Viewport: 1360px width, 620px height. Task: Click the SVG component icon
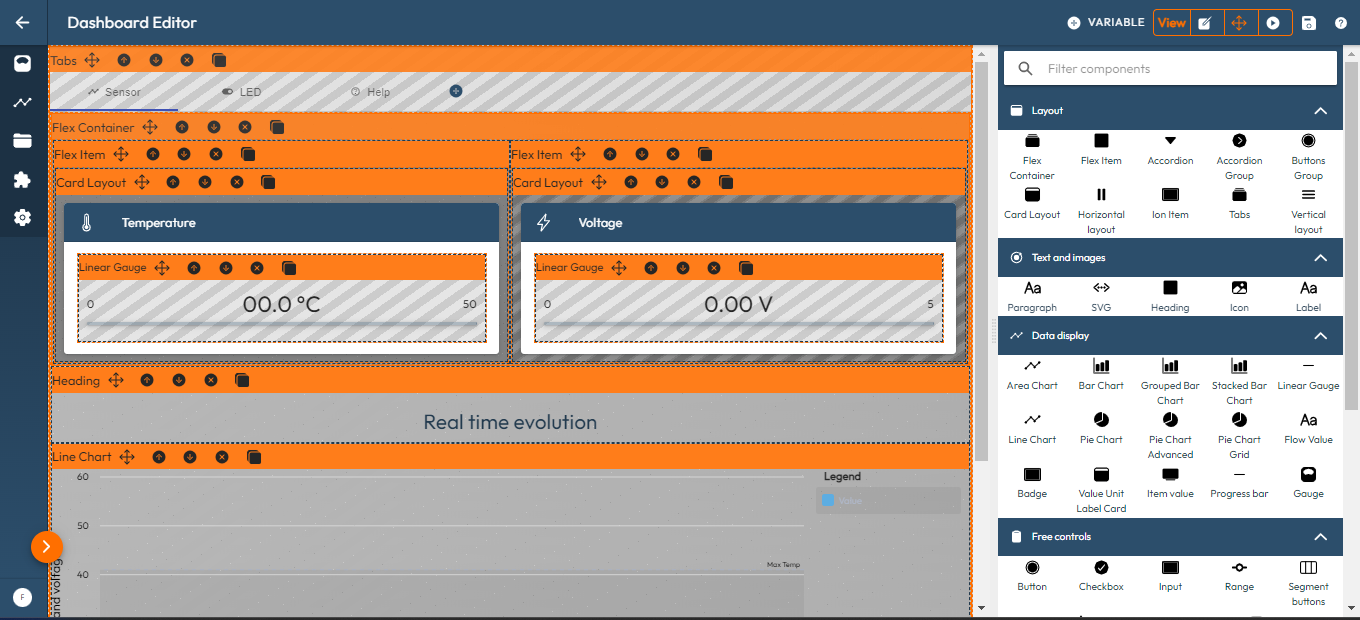(1101, 289)
